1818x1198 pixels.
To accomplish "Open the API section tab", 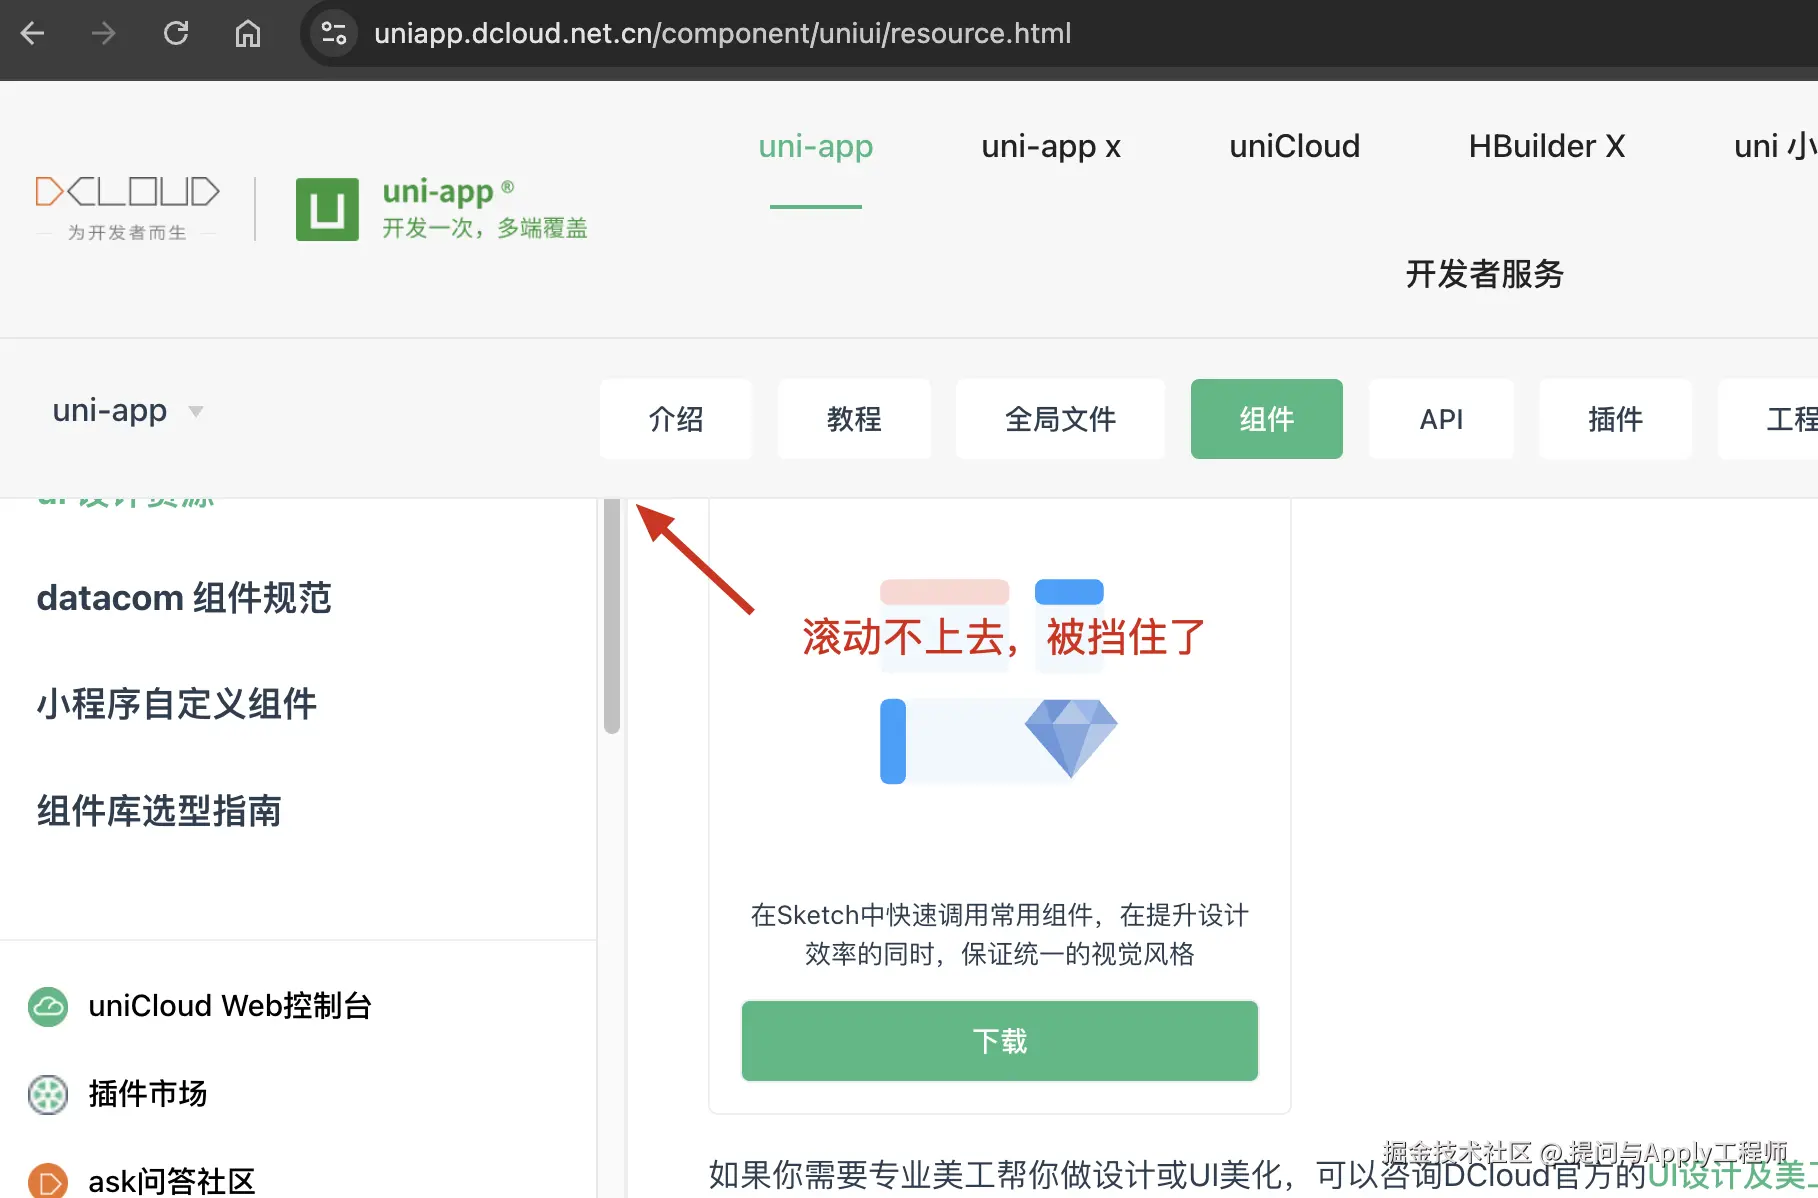I will [1441, 419].
